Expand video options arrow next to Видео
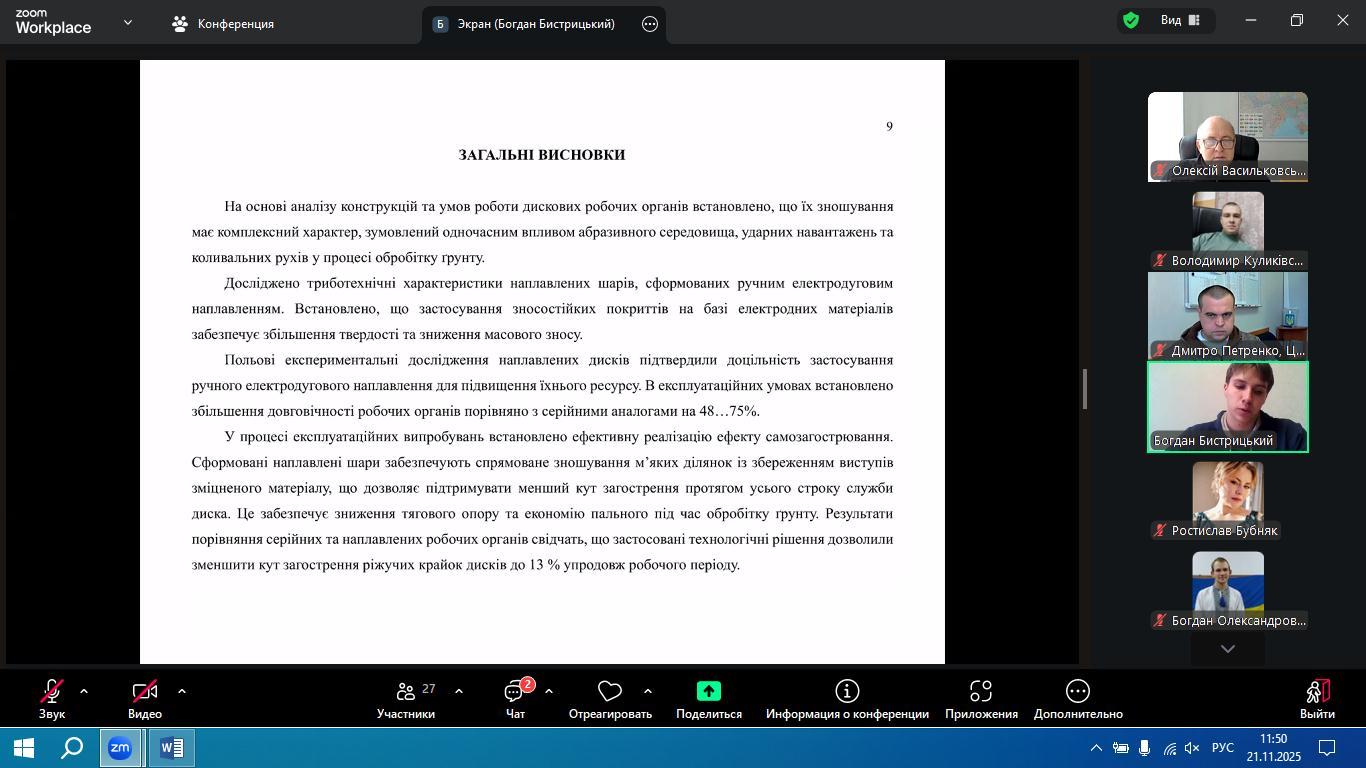The image size is (1366, 768). (182, 691)
